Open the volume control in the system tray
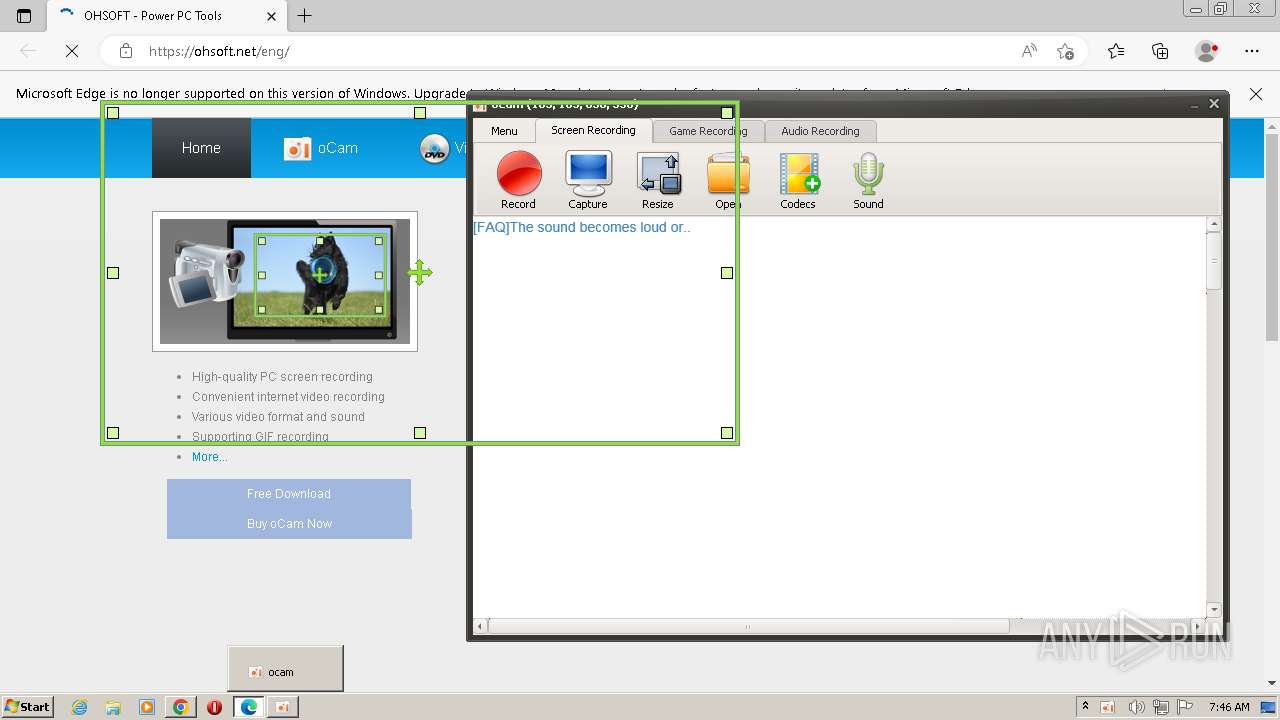 (x=1136, y=707)
